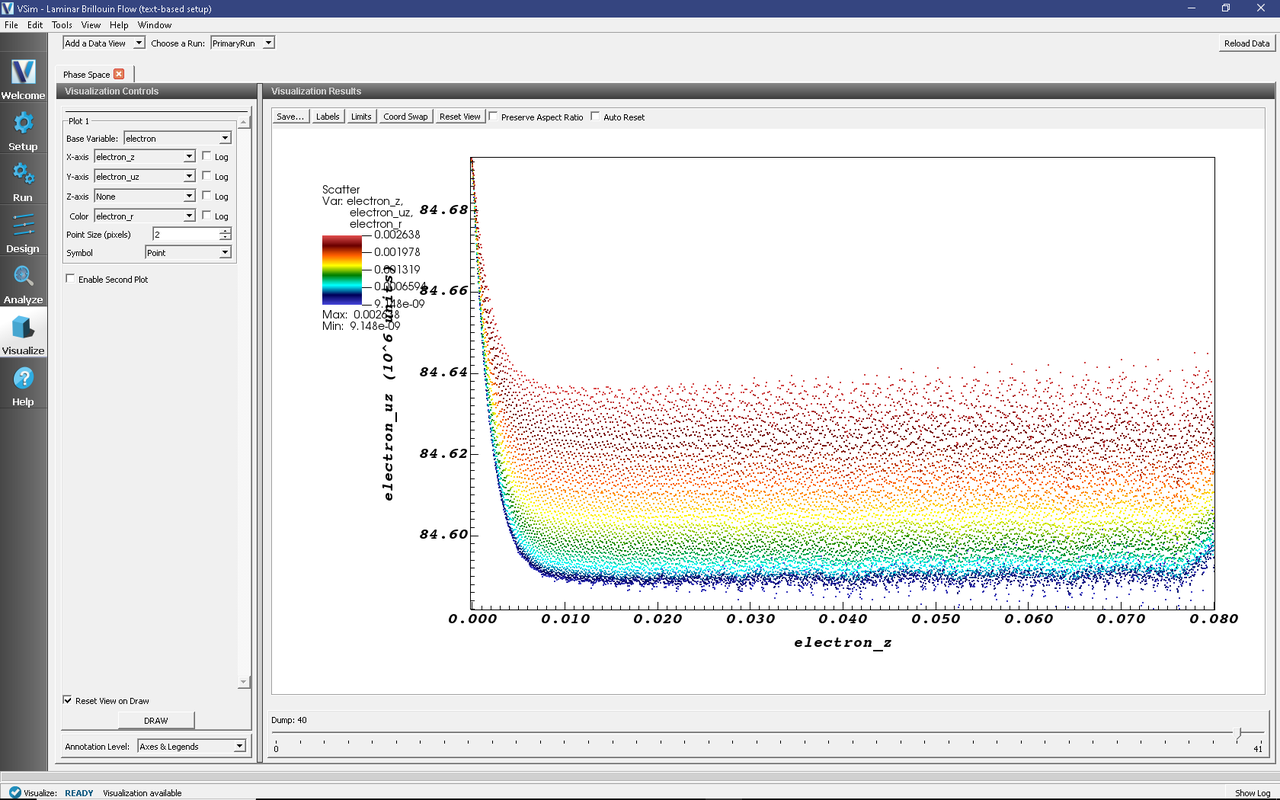Image resolution: width=1280 pixels, height=800 pixels.
Task: Open the Help question mark icon
Action: (23, 379)
